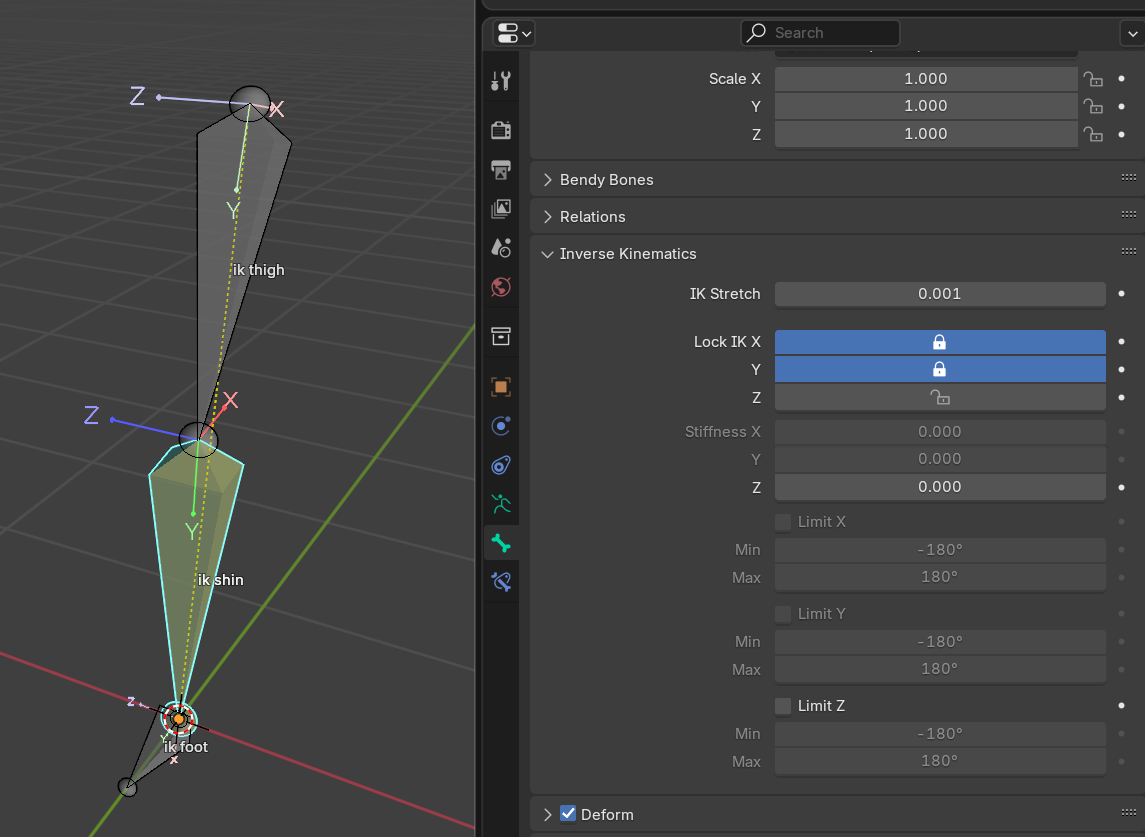Click the ik shin bone label
1145x837 pixels.
pyautogui.click(x=221, y=580)
